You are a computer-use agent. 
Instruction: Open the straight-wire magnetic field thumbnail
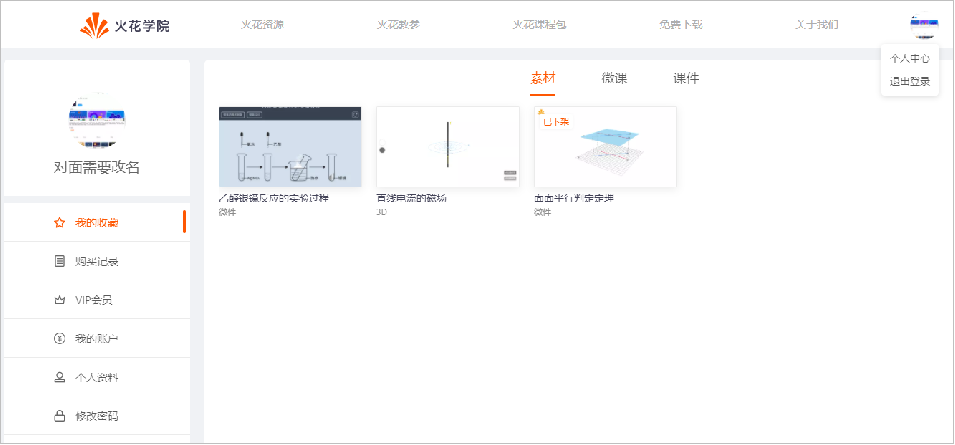click(448, 147)
